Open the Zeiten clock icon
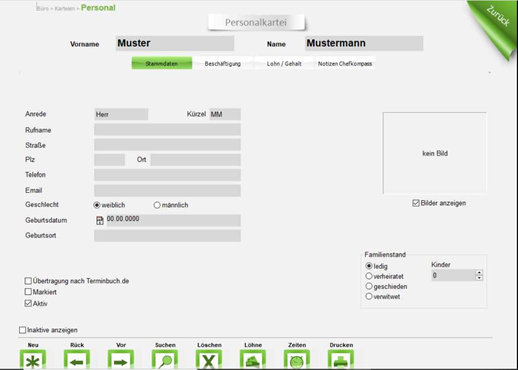Image resolution: width=518 pixels, height=370 pixels. point(297,360)
